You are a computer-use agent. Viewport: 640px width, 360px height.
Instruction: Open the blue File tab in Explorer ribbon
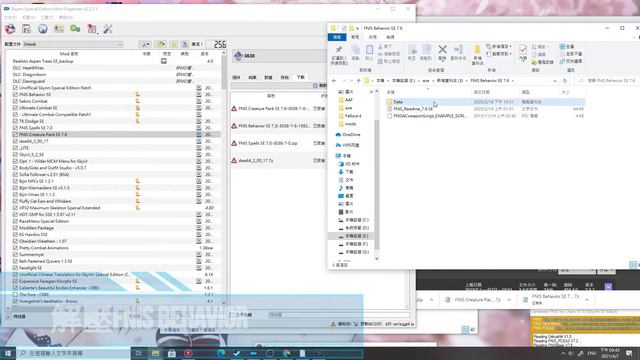337,37
